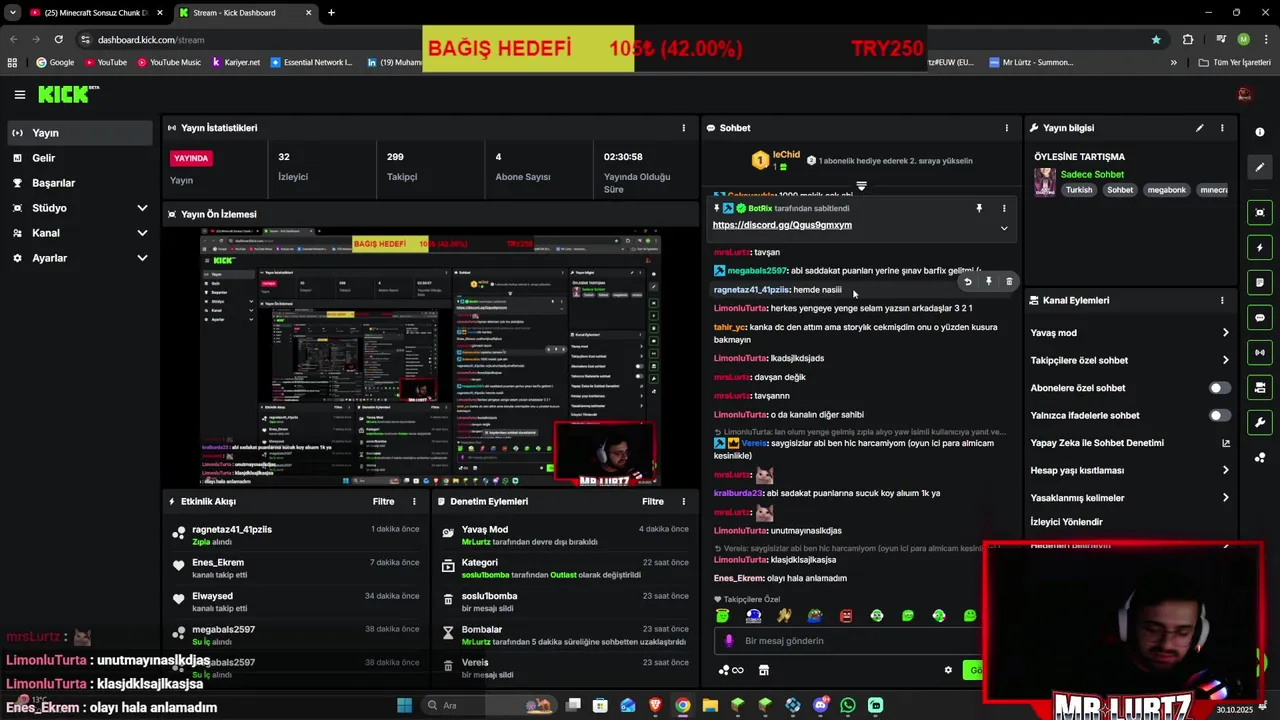Screen dimensions: 1280x720
Task: Click the purple microphone icon in chat input
Action: click(729, 641)
